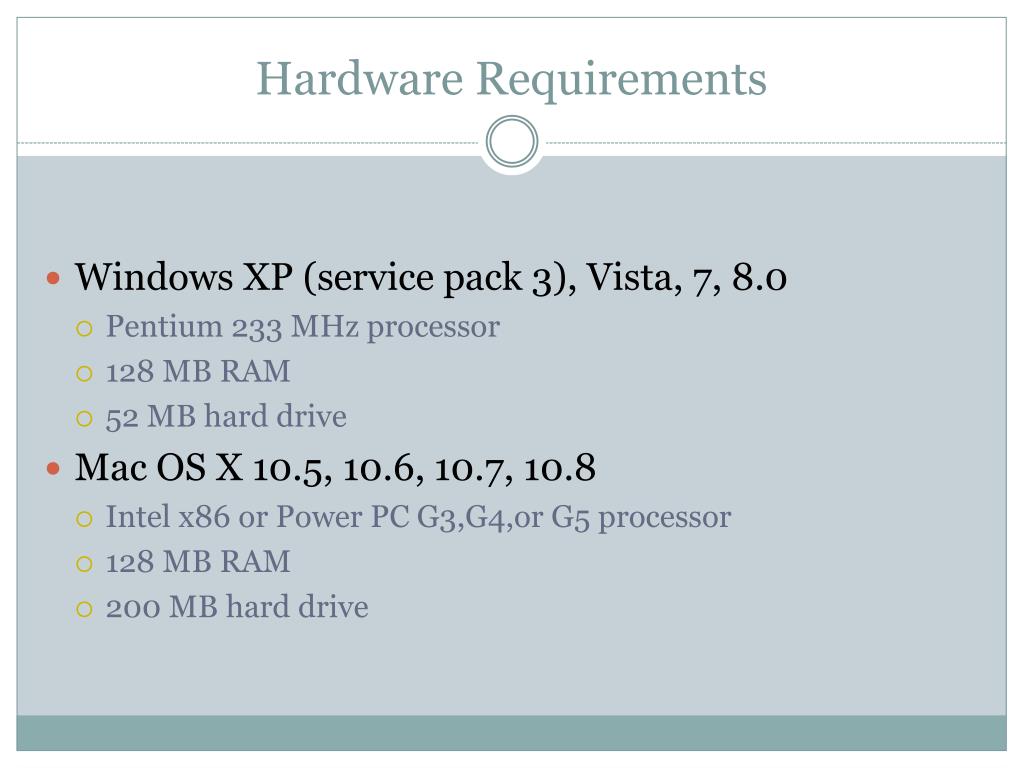Viewport: 1024px width, 768px height.
Task: Click the hollow bullet beside 52 MB hard drive
Action: (x=85, y=418)
